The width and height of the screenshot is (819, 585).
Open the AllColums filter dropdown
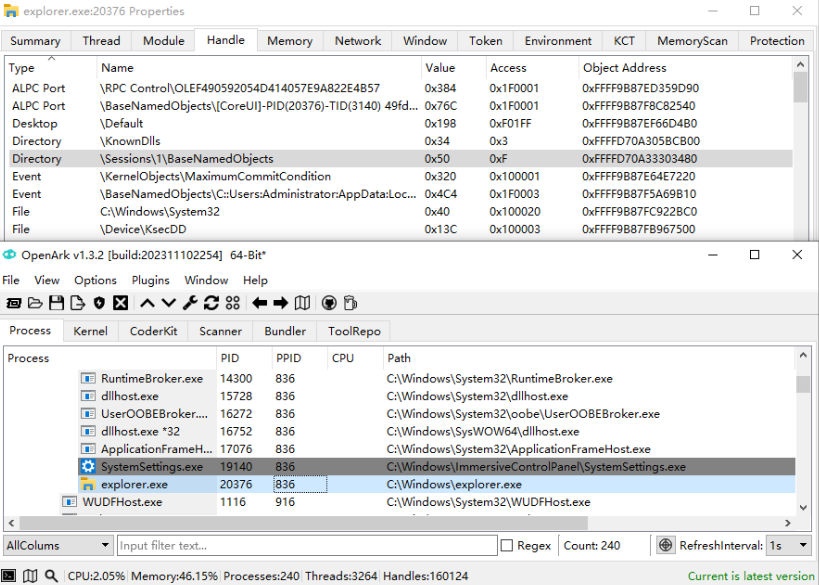pos(57,545)
